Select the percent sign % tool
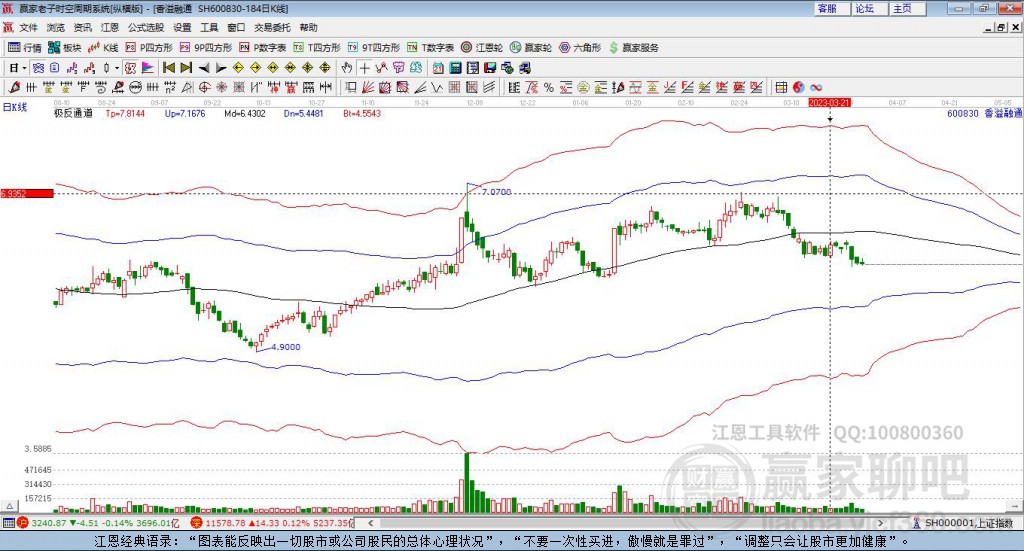 [549, 87]
